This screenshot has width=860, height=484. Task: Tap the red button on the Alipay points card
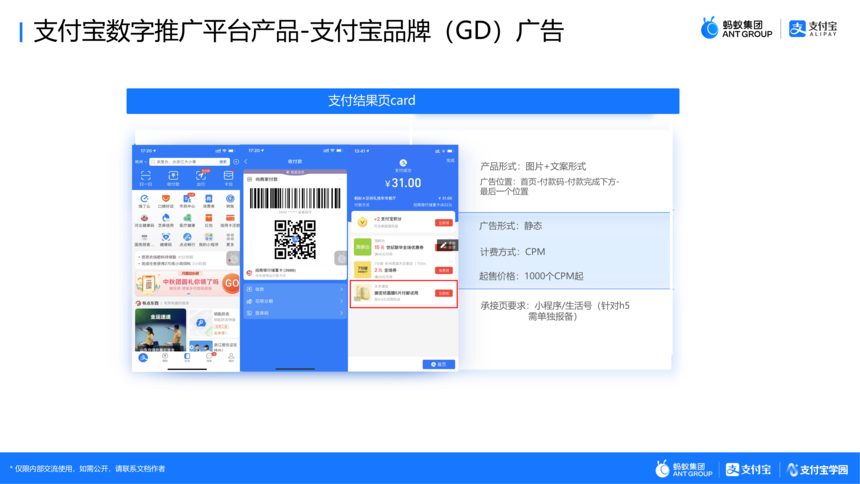point(444,222)
